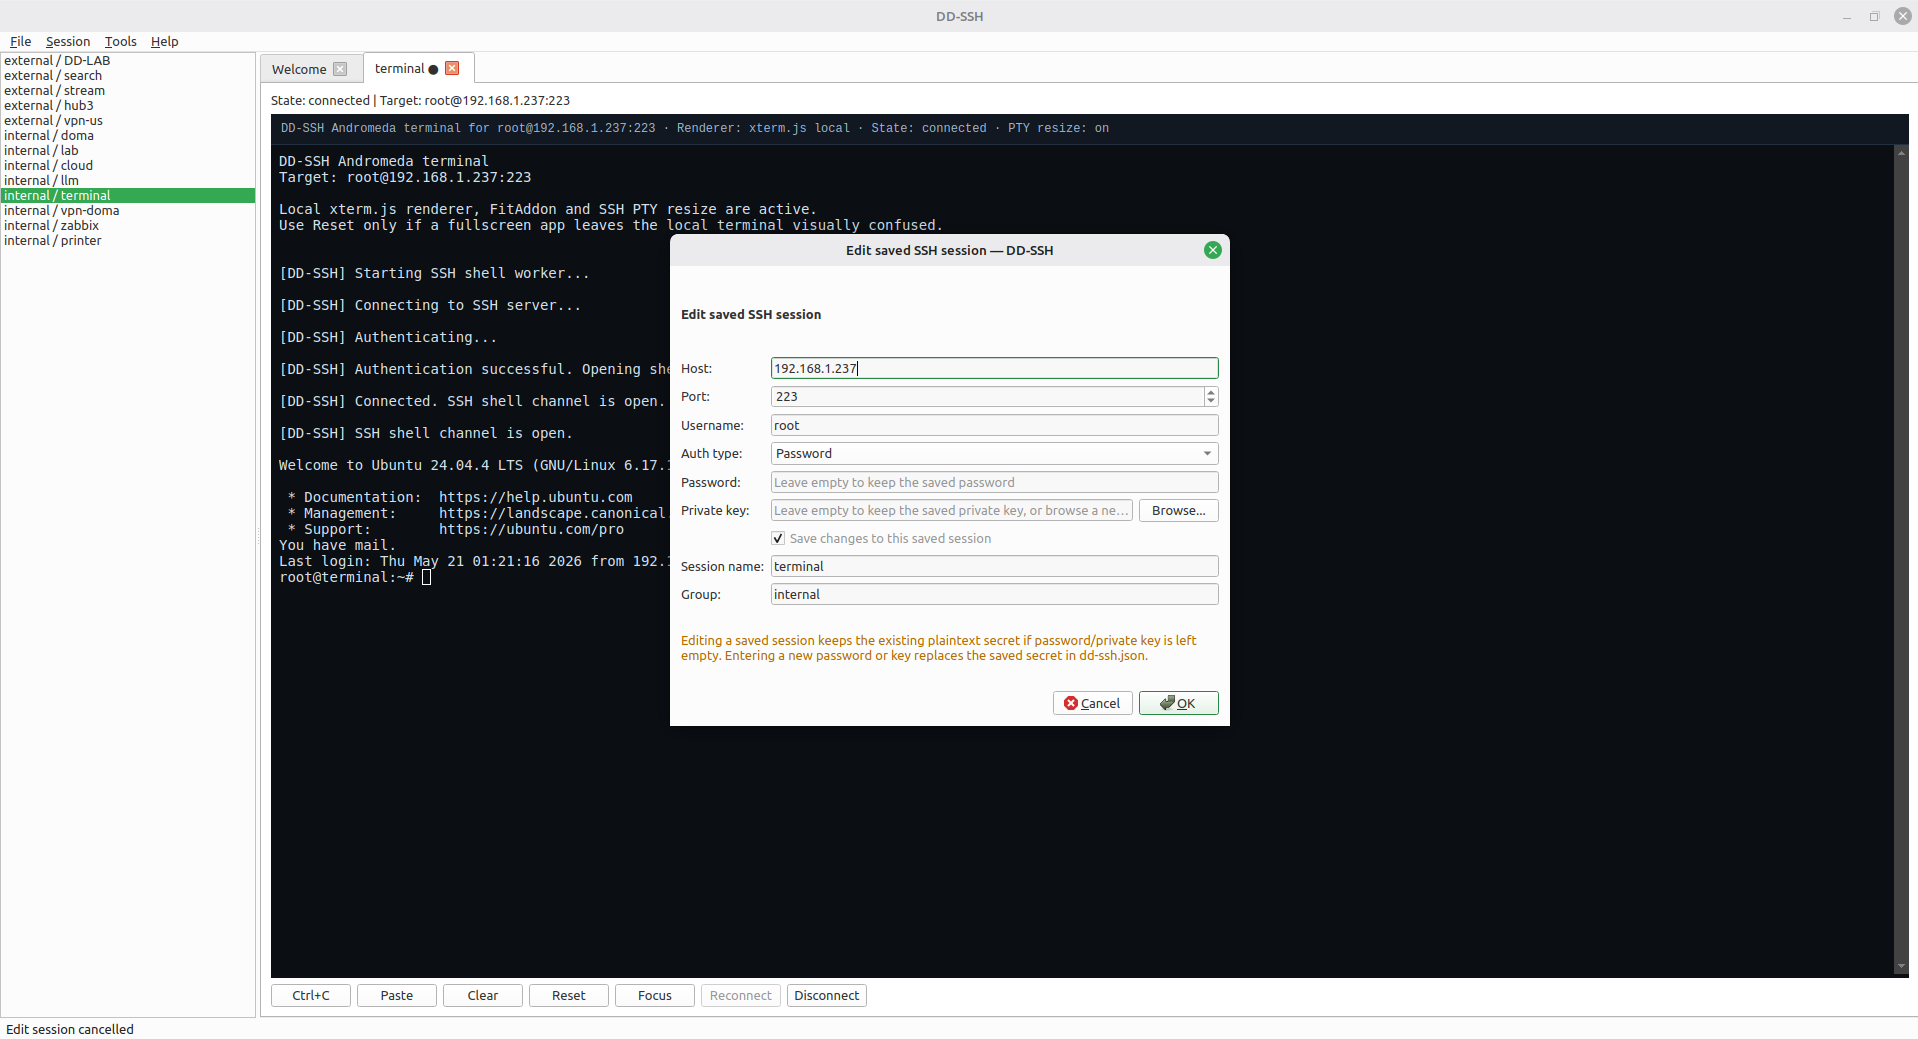The image size is (1918, 1039).
Task: Click into the Port field
Action: [x=987, y=397]
